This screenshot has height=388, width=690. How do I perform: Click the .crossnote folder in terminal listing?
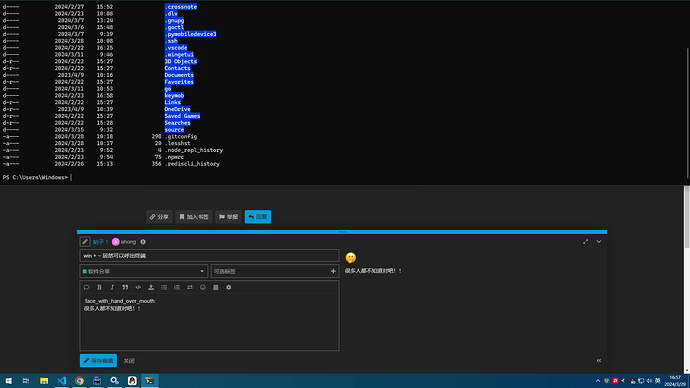click(x=181, y=7)
